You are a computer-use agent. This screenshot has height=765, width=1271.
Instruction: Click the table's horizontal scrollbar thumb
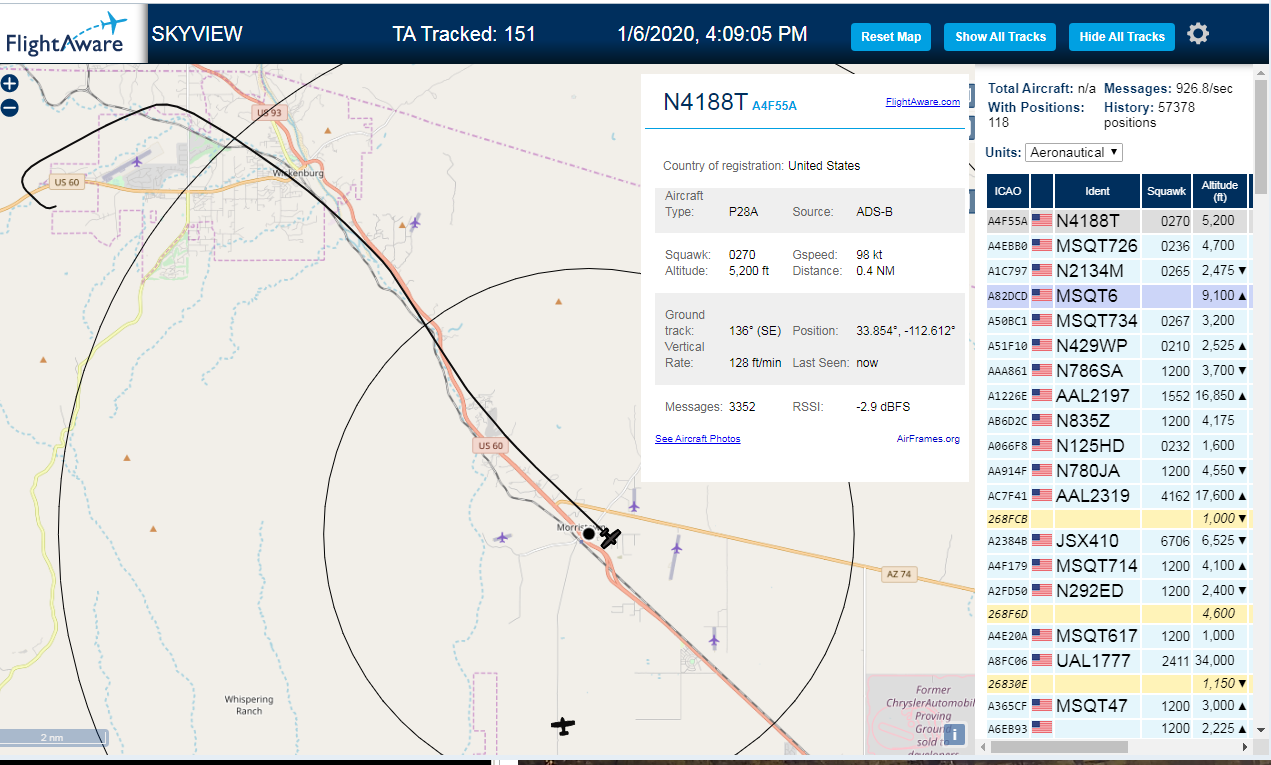coord(1060,747)
